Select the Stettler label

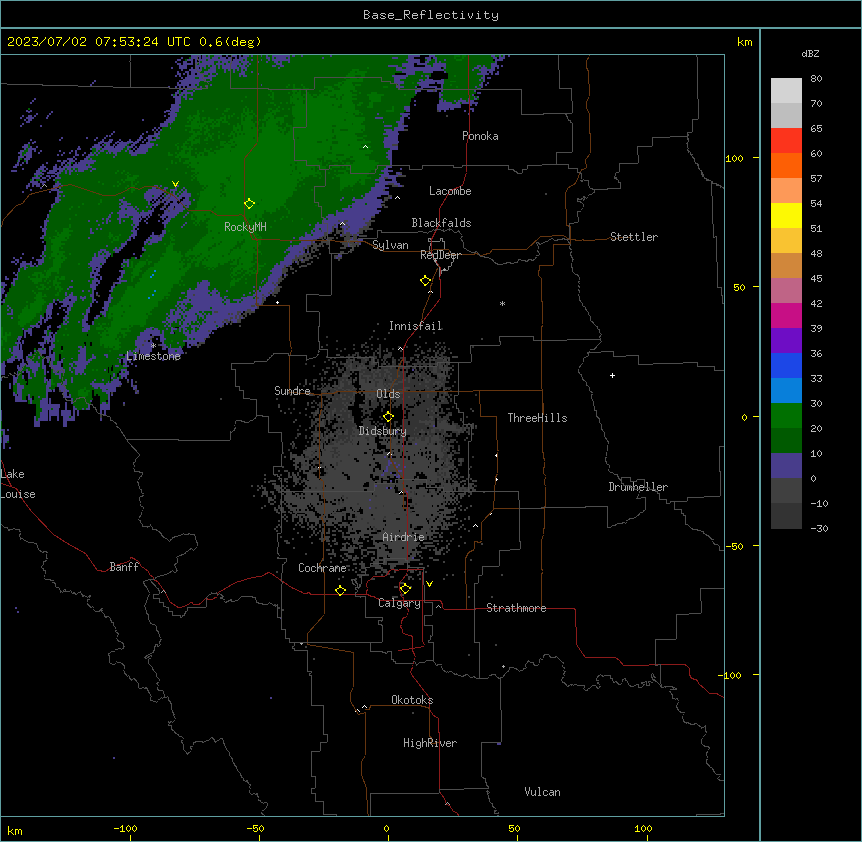coord(634,237)
